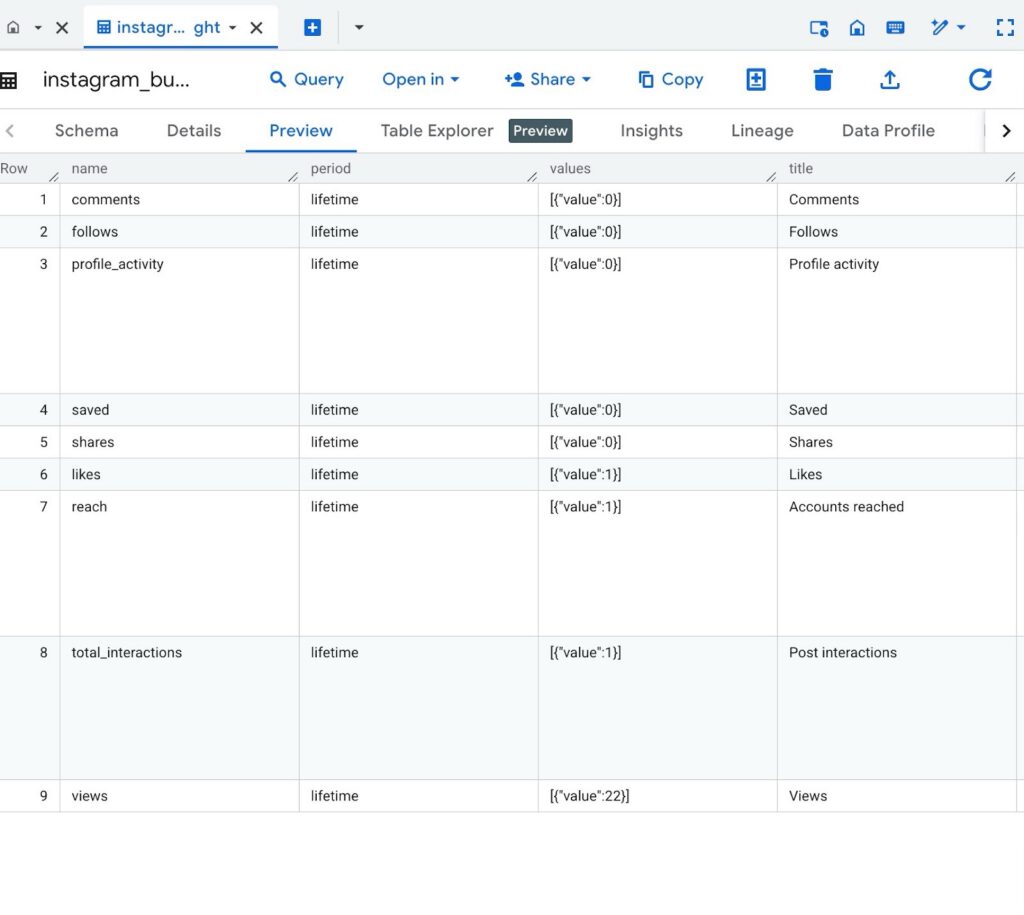Click the snapshot icon beside Copy
Screen dimensions: 1024x915
(756, 80)
